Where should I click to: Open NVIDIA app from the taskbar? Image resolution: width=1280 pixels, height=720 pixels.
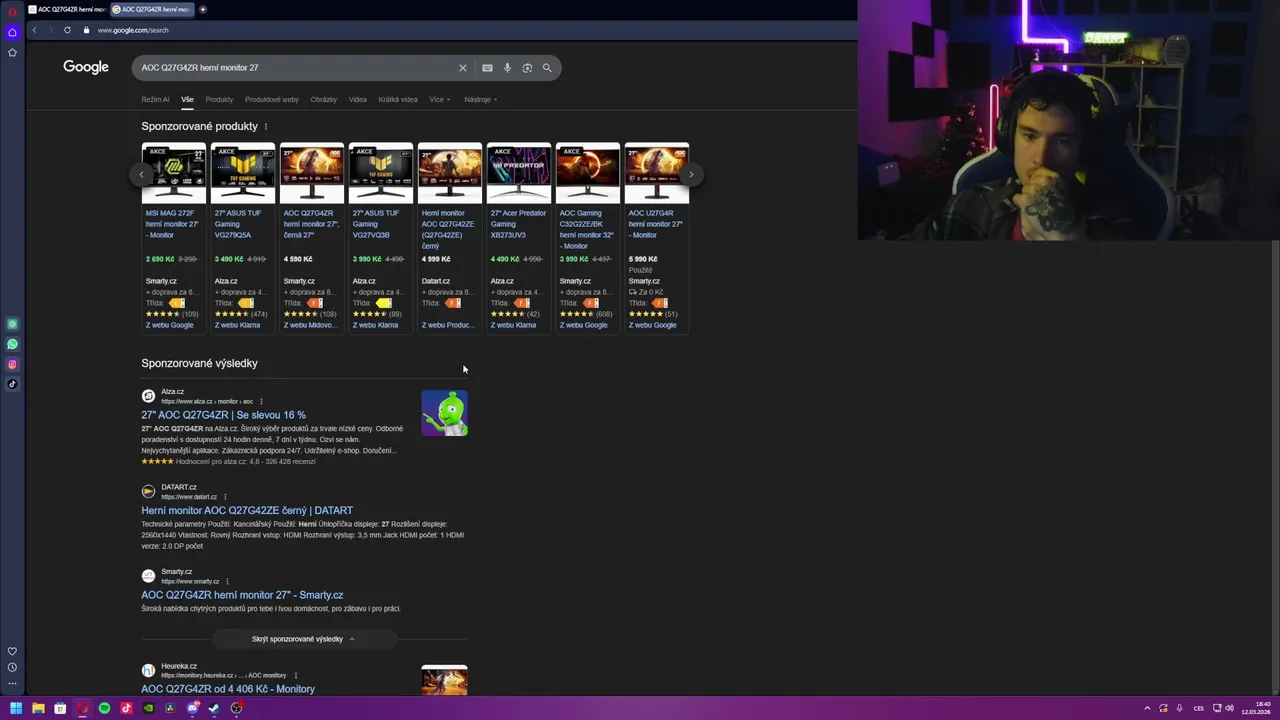point(148,708)
